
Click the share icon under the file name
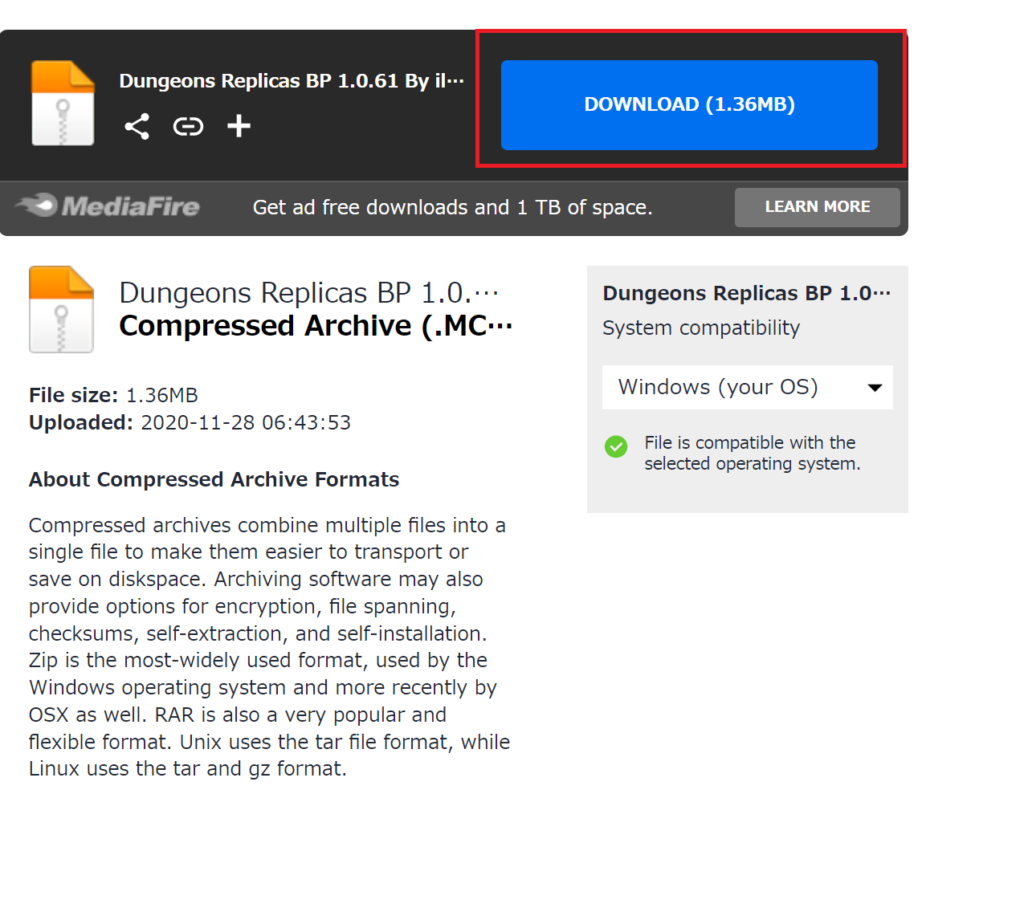tap(137, 126)
